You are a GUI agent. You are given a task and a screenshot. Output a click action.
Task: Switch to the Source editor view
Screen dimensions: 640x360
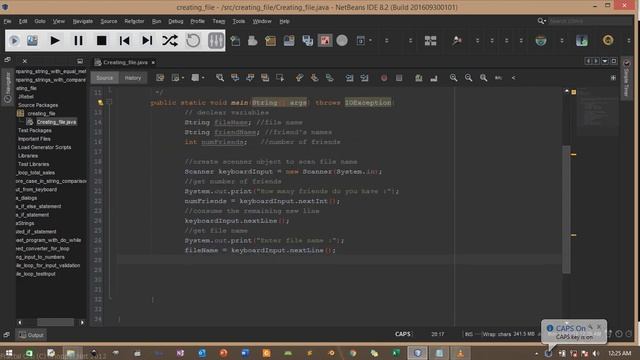coord(104,78)
